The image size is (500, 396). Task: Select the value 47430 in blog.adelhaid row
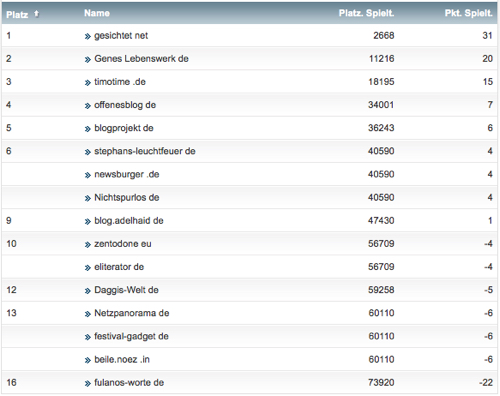pos(381,221)
